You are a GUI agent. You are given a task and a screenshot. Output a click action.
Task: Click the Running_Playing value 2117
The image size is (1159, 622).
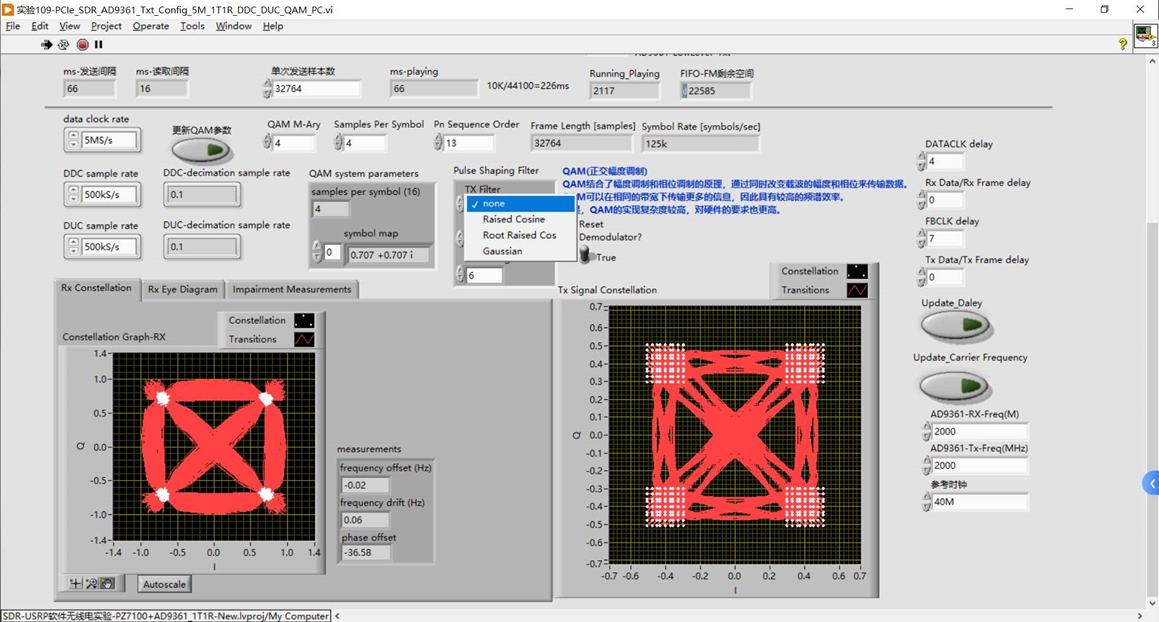(623, 90)
